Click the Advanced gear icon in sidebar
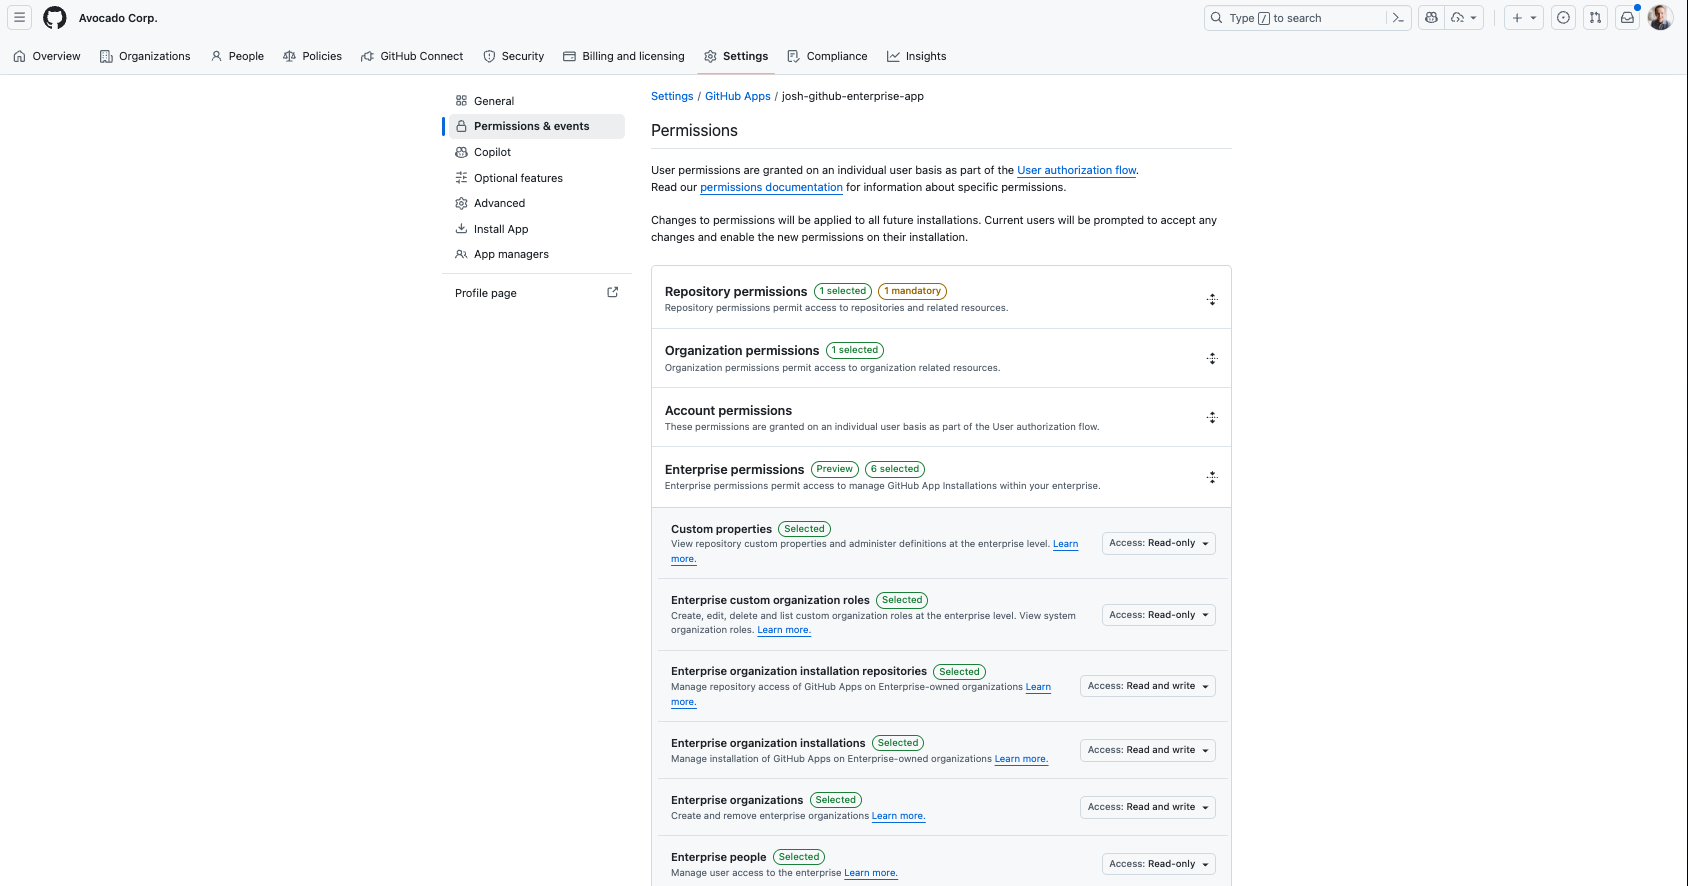 pos(461,203)
